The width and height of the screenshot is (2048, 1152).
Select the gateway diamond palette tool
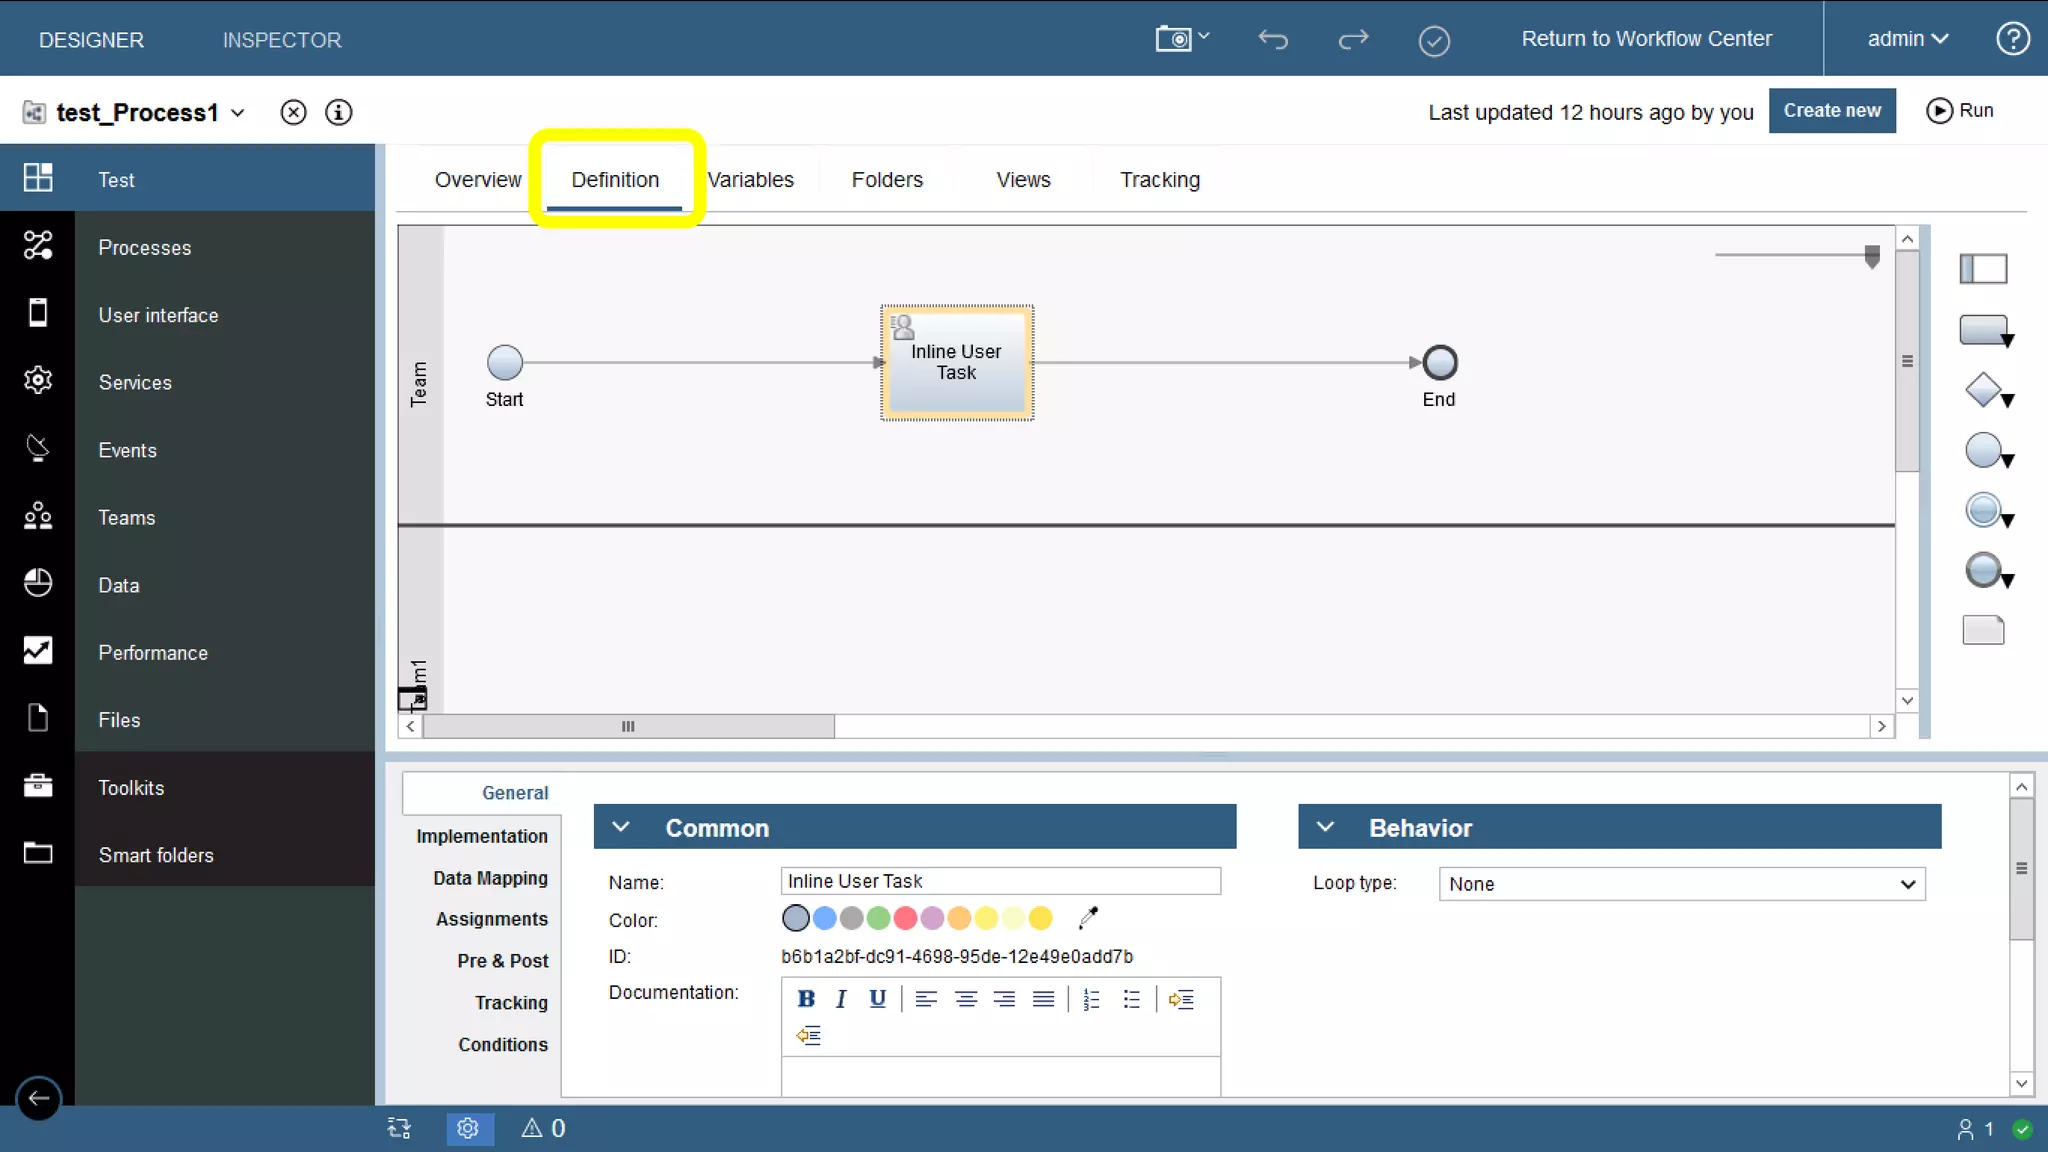1983,390
